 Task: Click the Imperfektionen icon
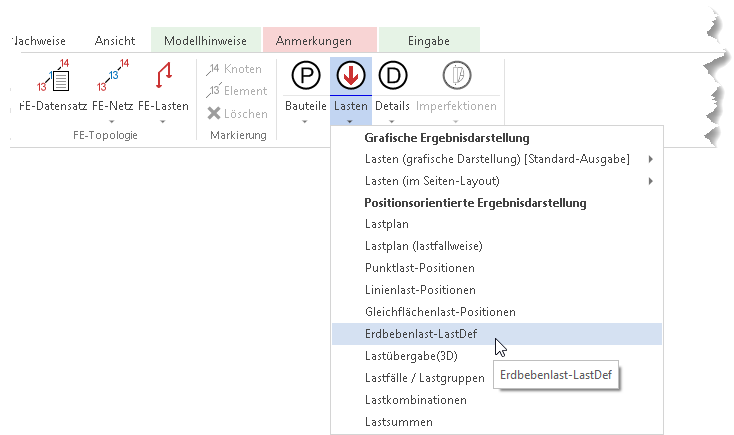tap(456, 76)
